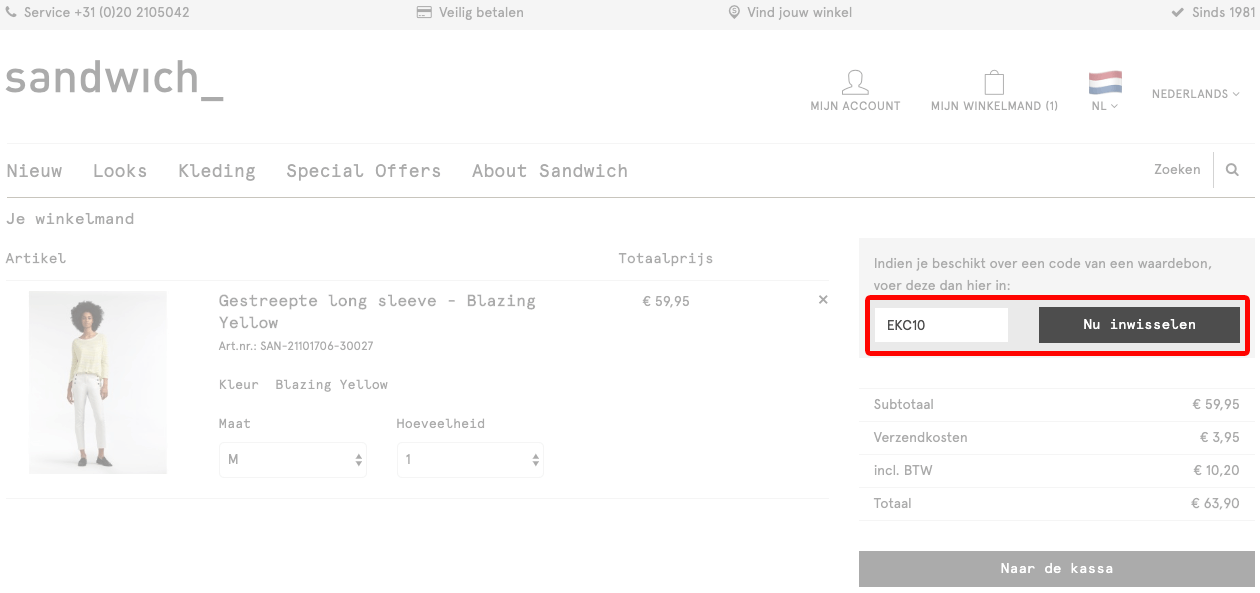Open the Maat size dropdown

(x=292, y=460)
